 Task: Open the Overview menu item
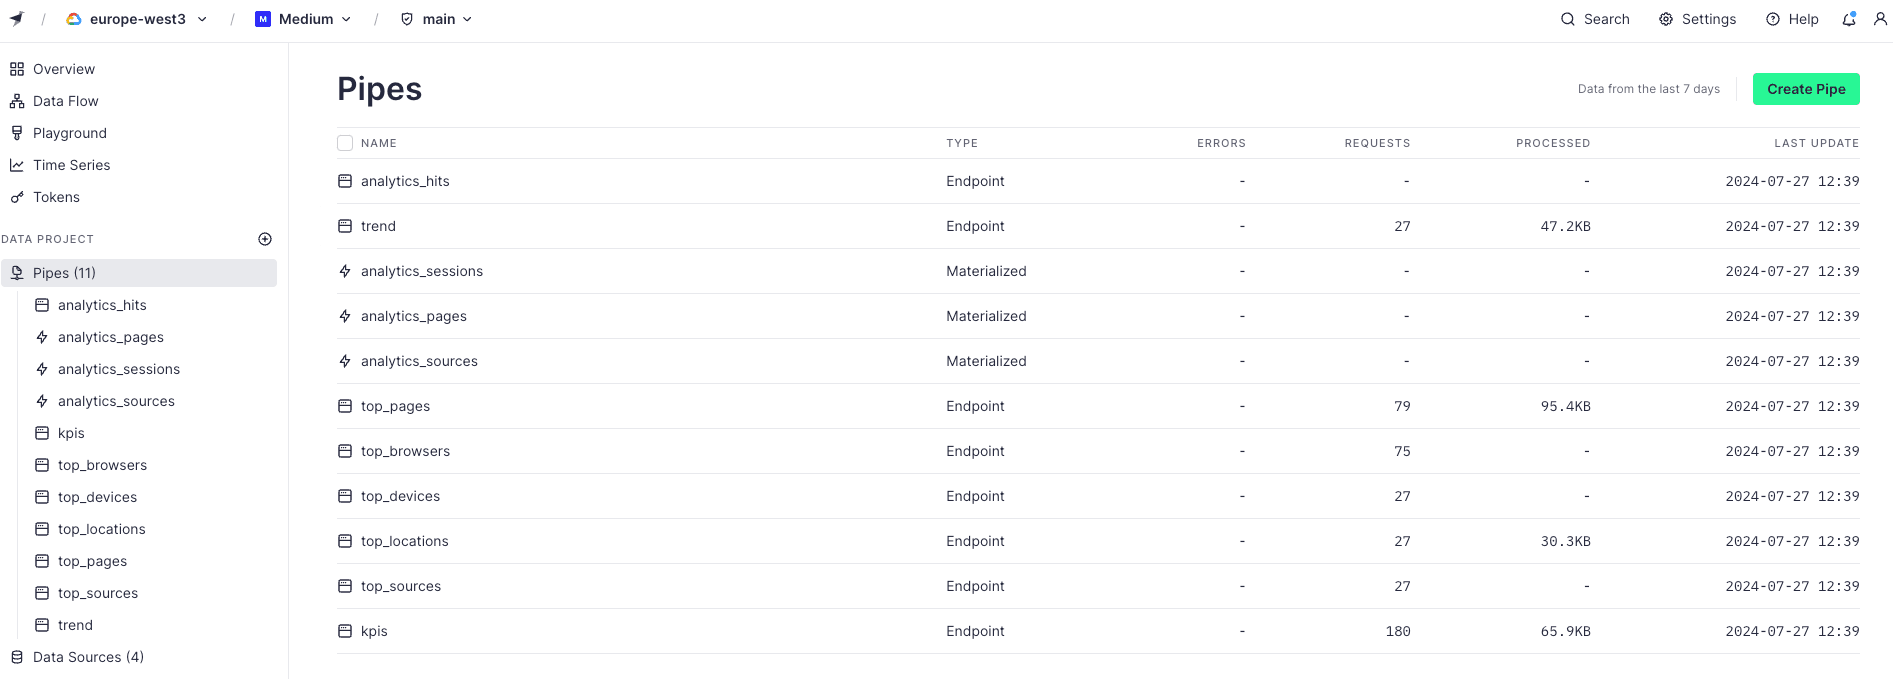click(64, 69)
